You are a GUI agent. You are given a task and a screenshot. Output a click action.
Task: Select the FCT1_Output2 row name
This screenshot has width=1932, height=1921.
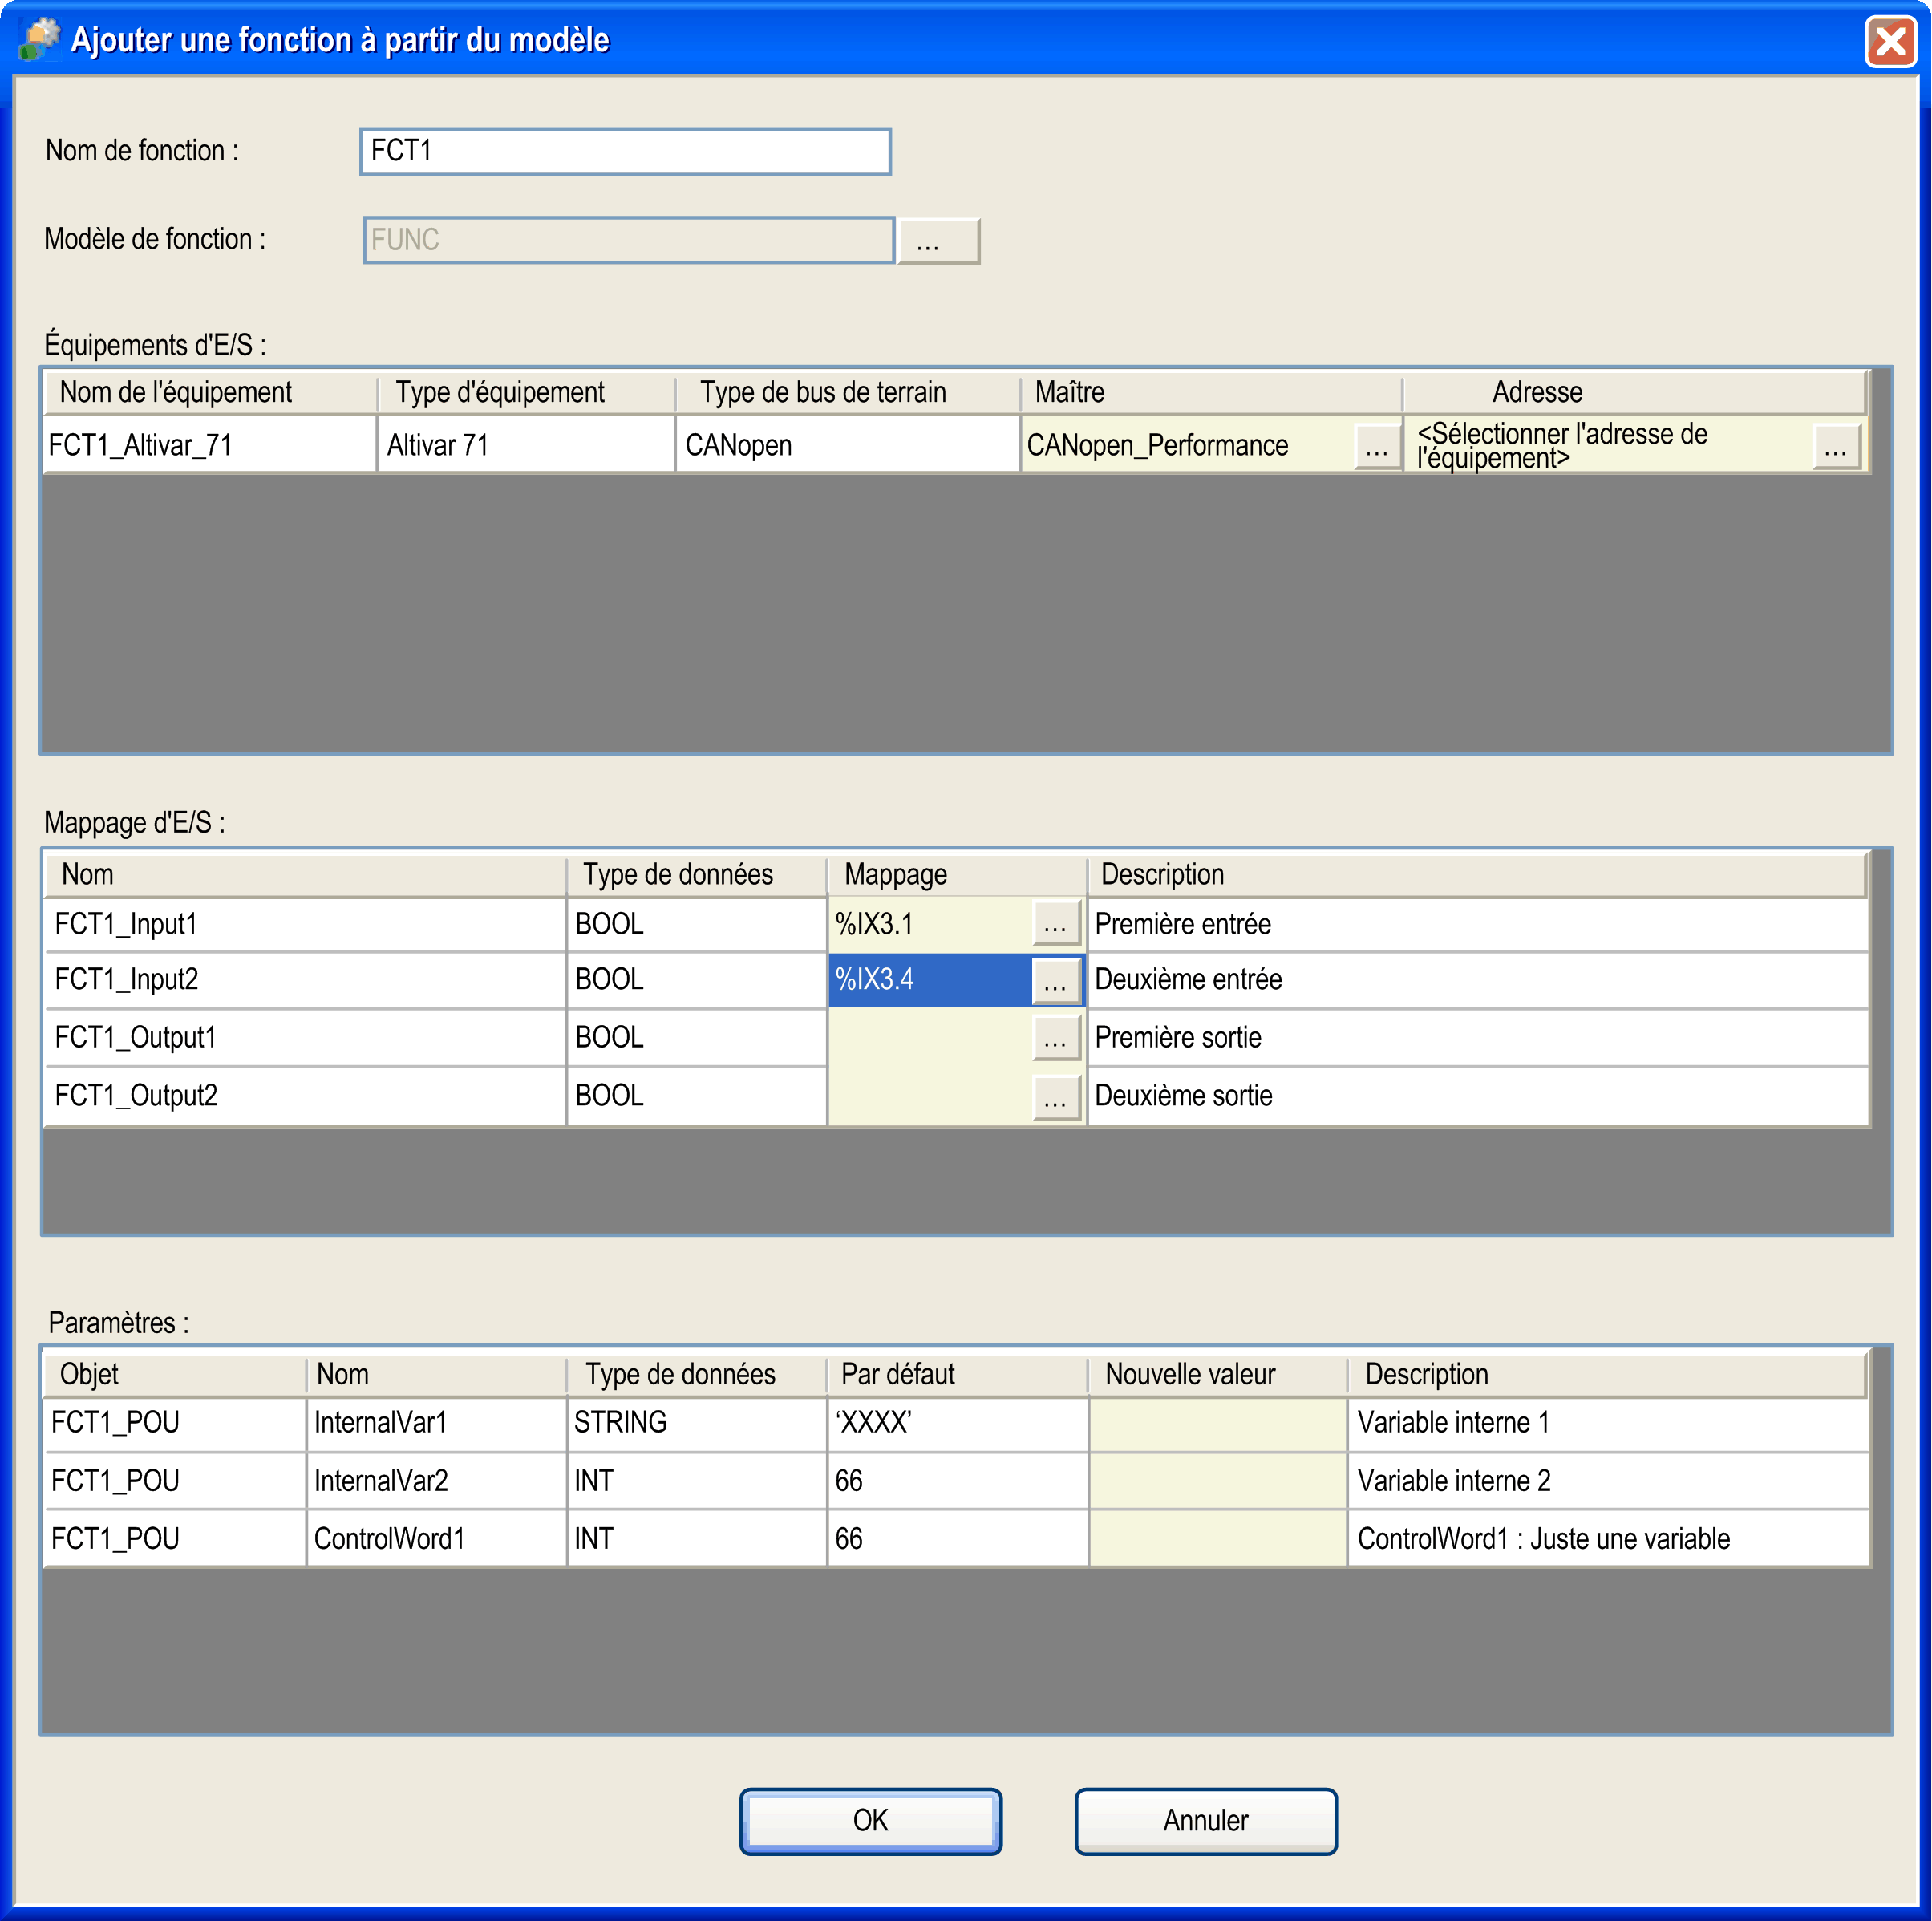pyautogui.click(x=305, y=1096)
